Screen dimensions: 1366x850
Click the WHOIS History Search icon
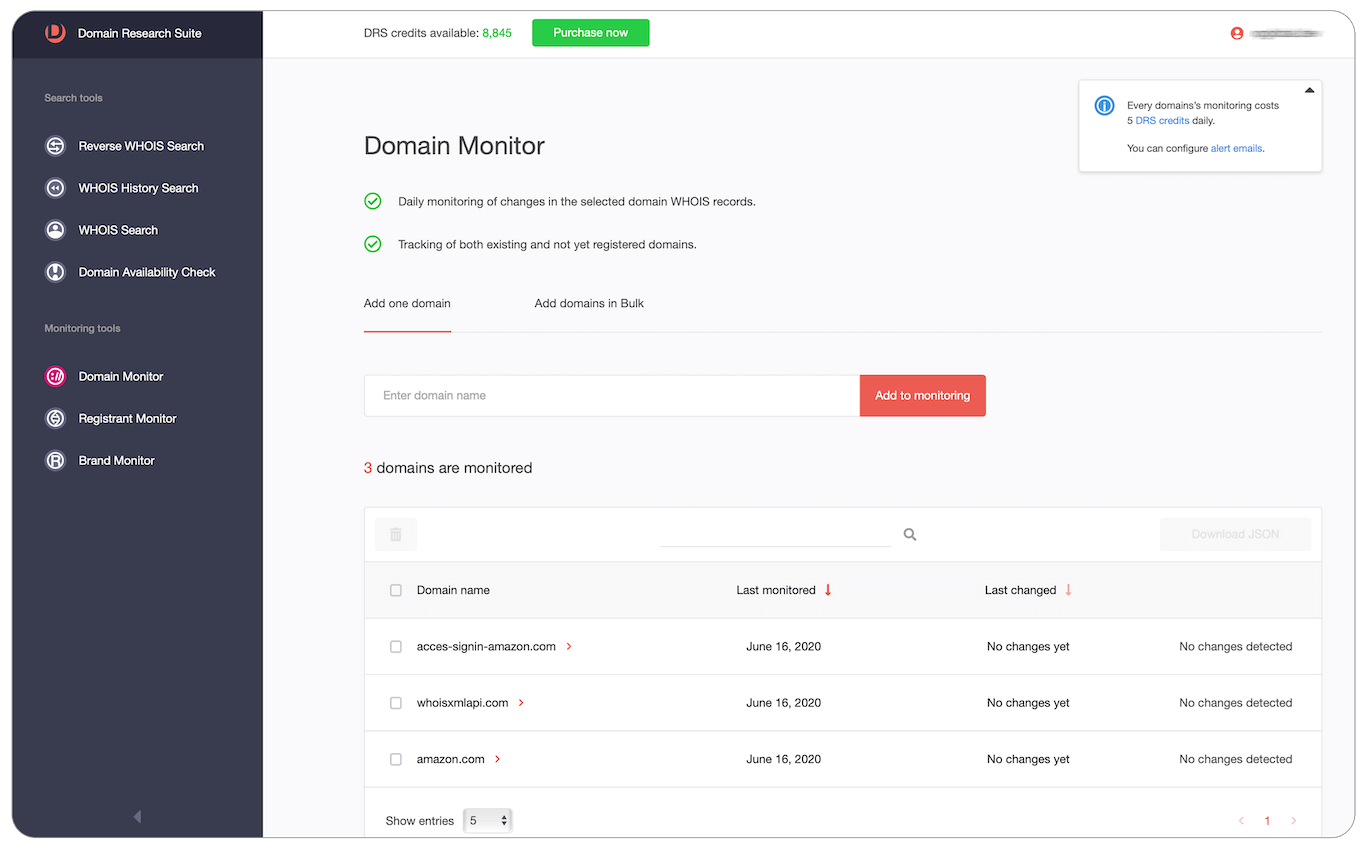[56, 188]
